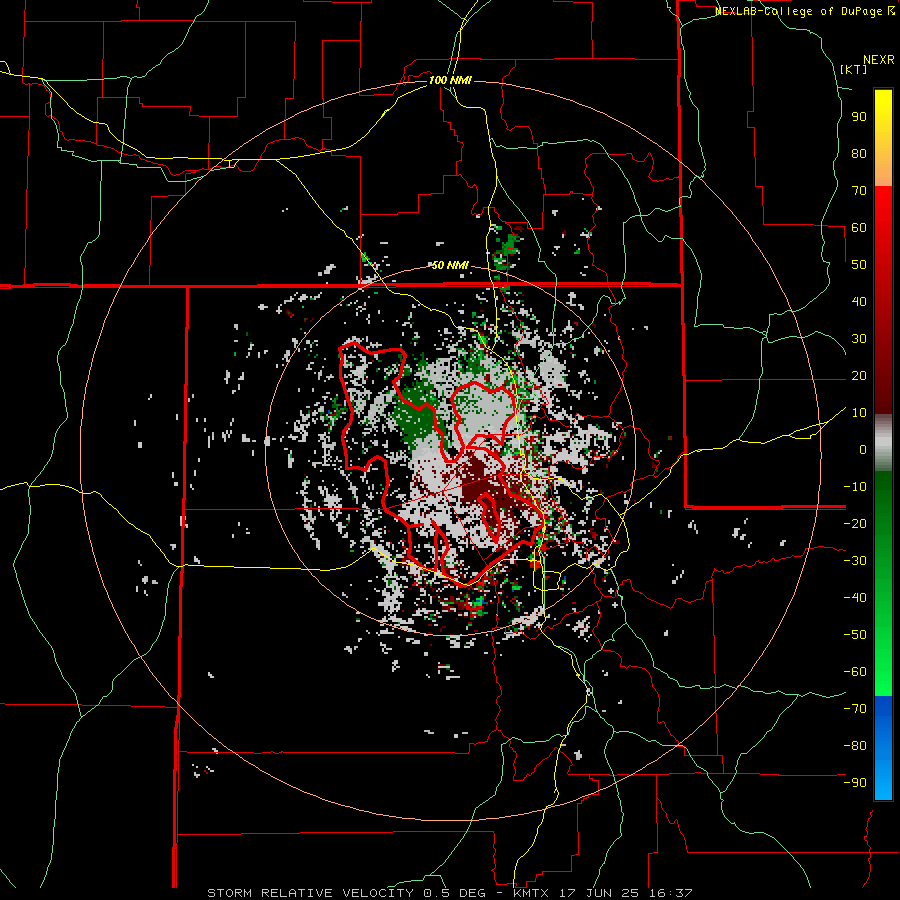The height and width of the screenshot is (900, 900).
Task: Click the "NEXR" label above the scale
Action: point(879,60)
